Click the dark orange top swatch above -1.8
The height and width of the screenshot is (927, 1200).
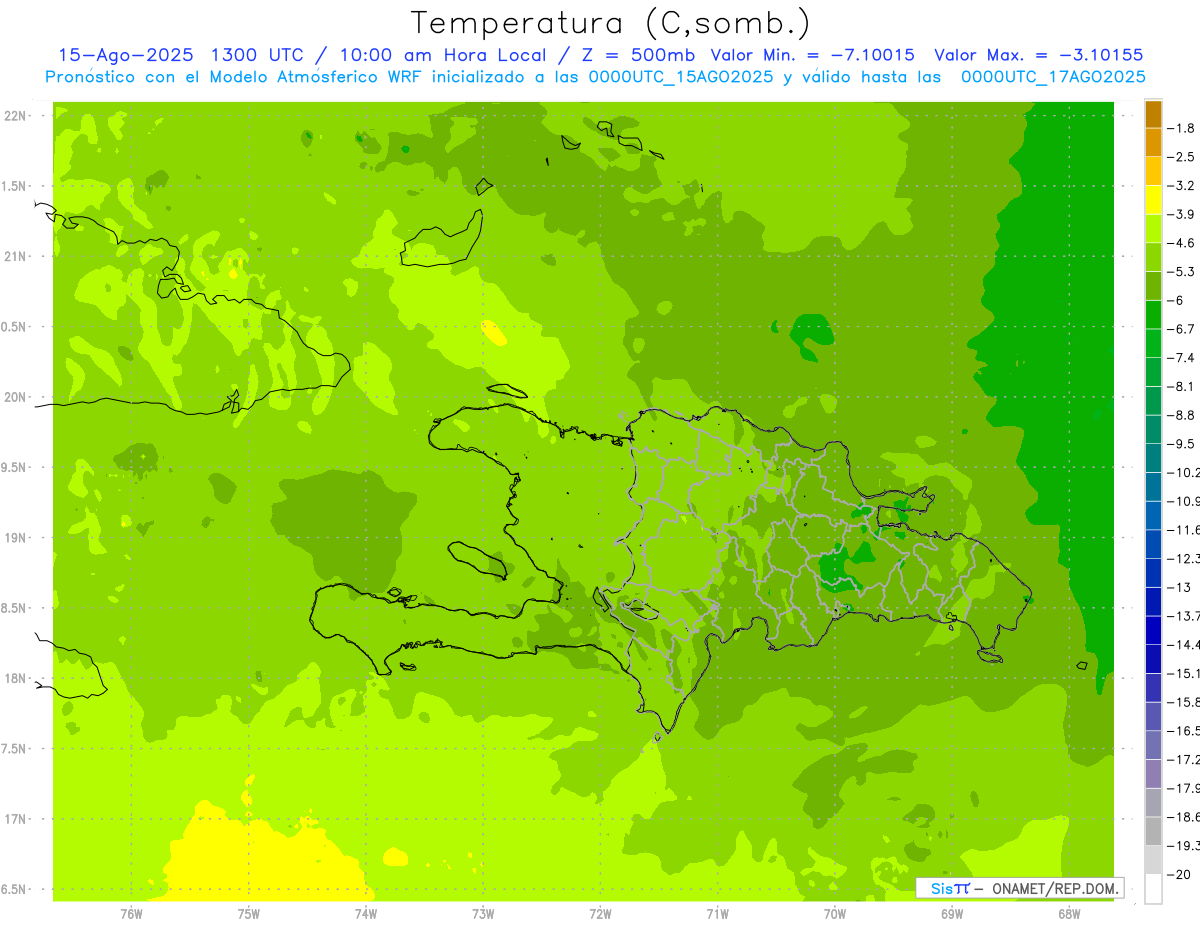point(1153,114)
